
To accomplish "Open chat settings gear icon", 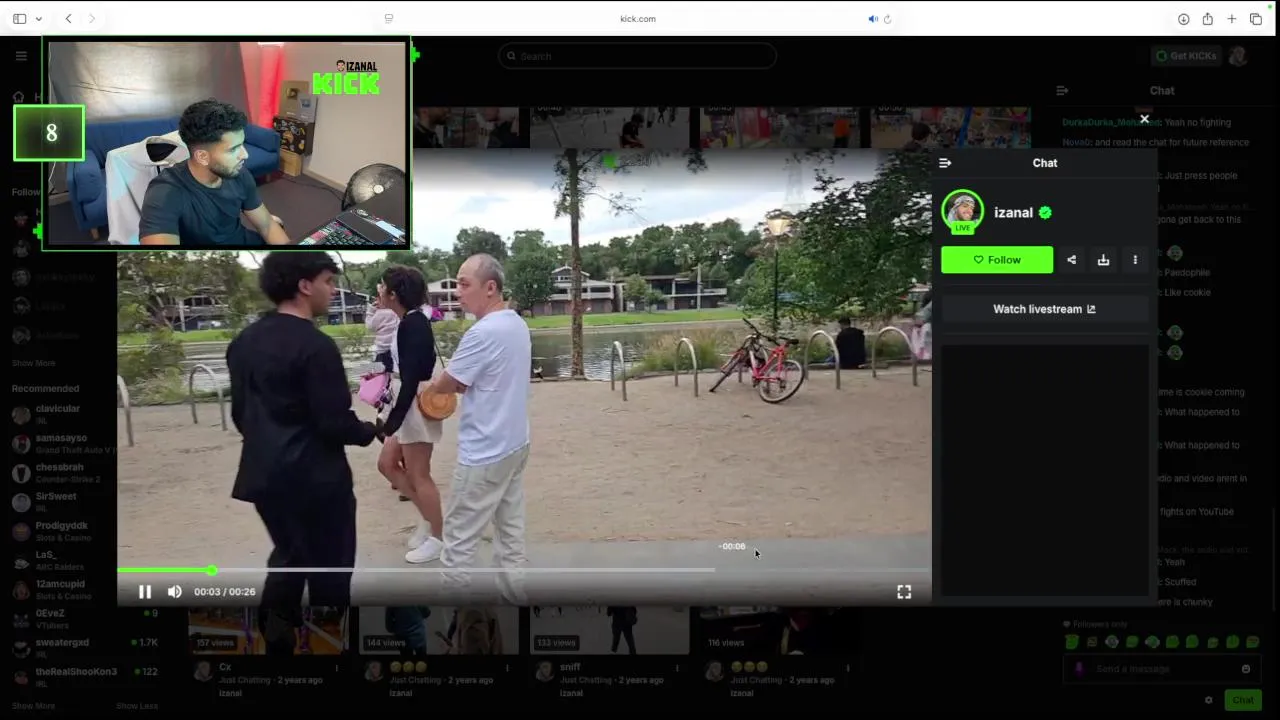I will 1208,700.
